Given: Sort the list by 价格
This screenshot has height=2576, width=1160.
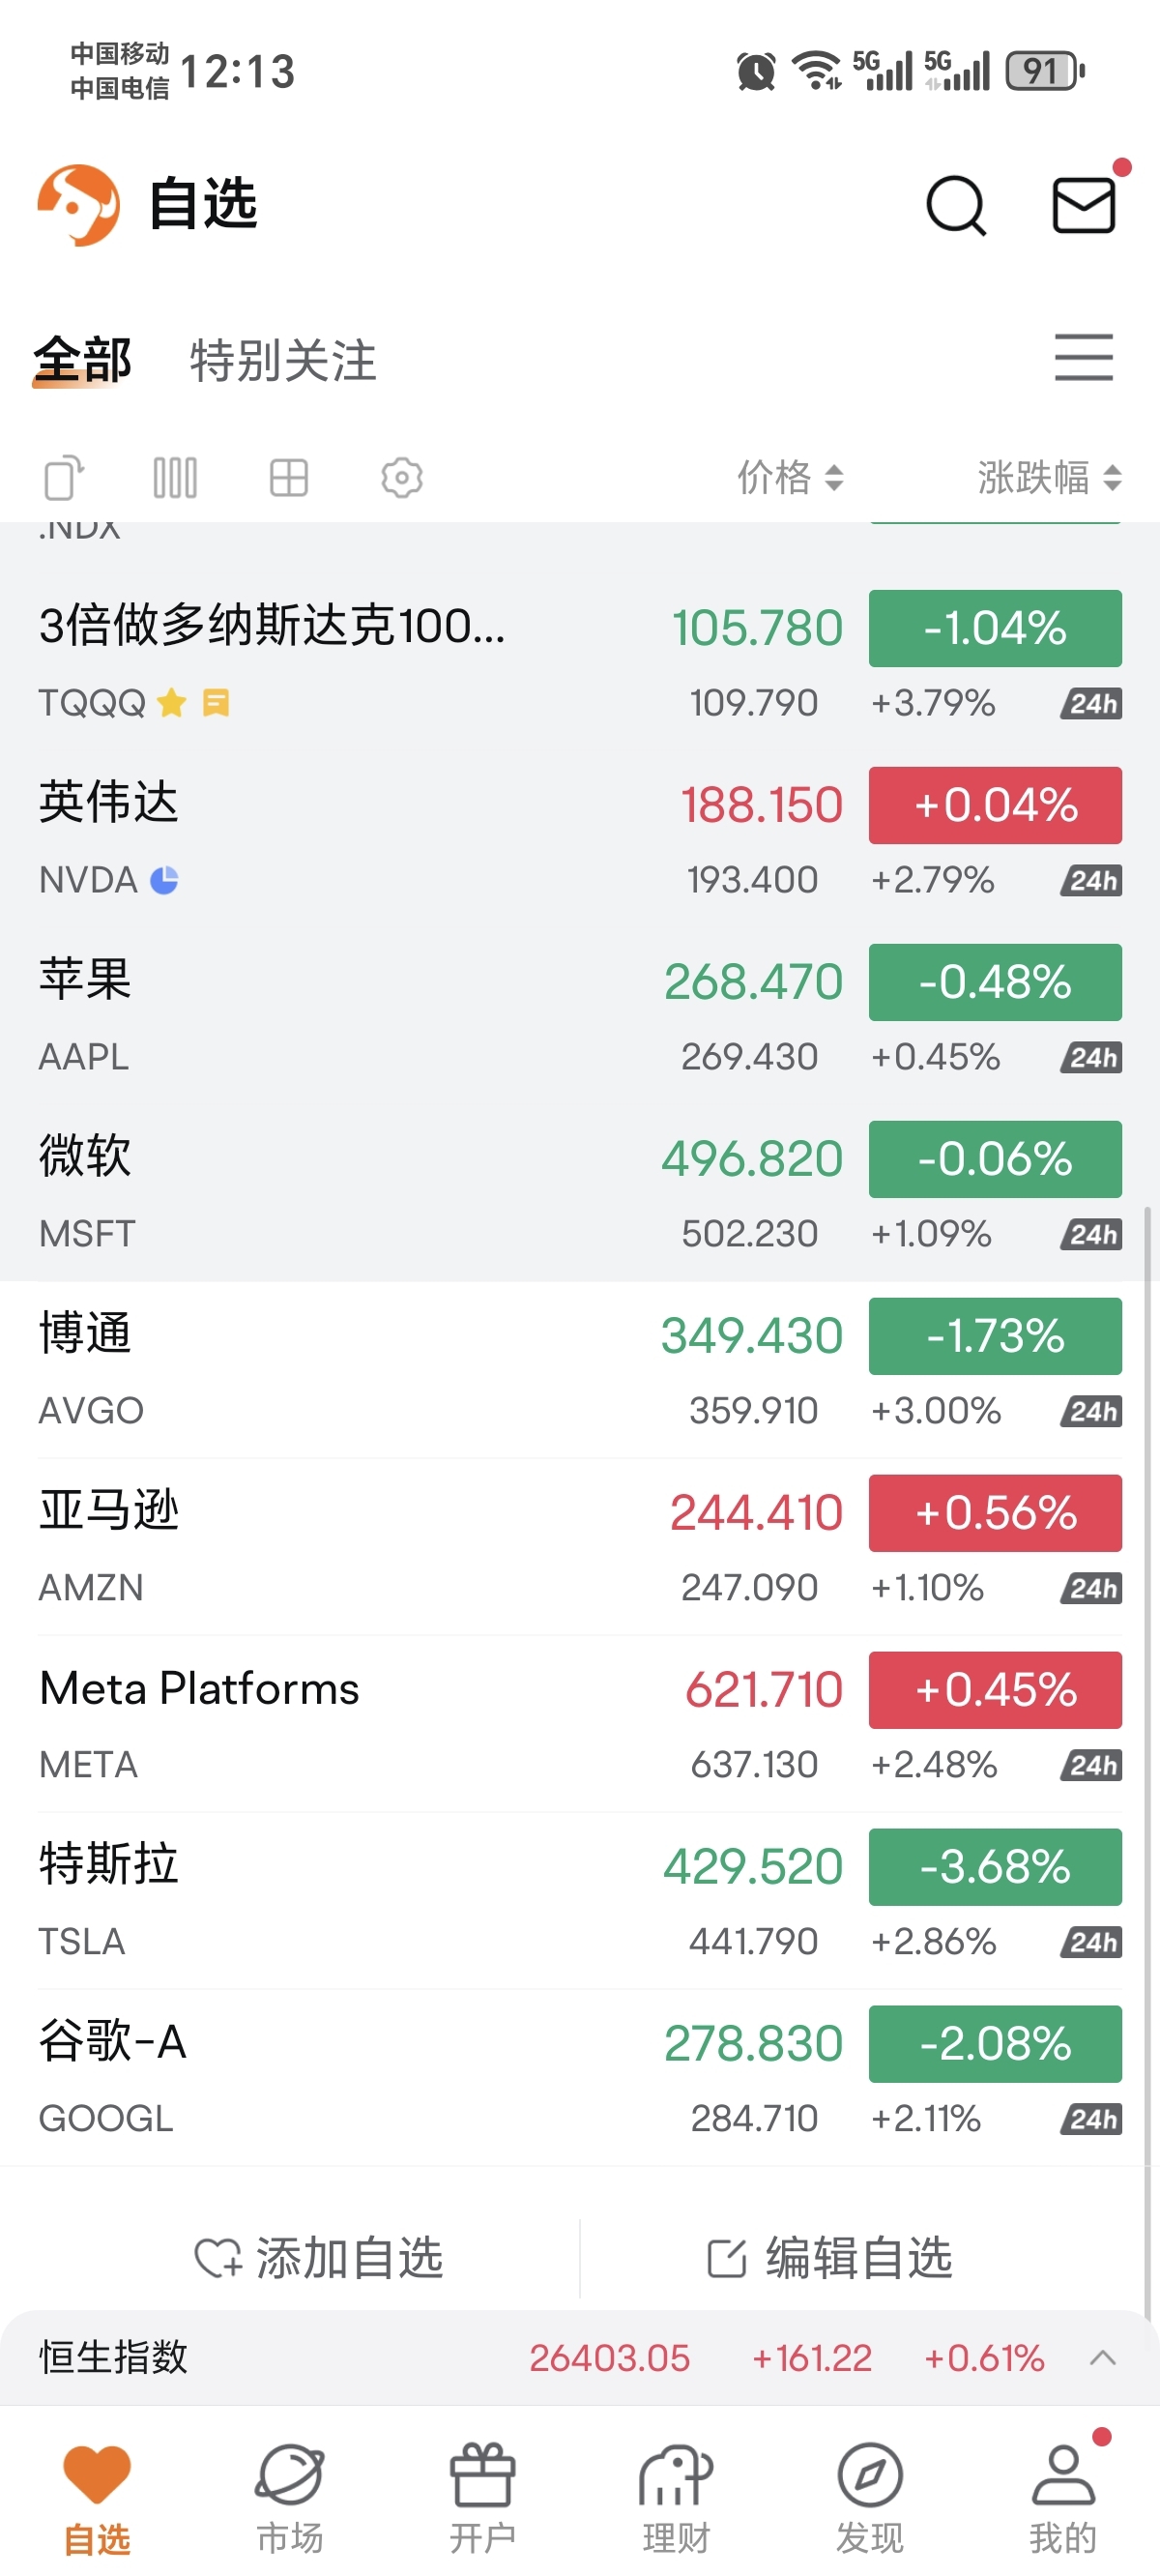Looking at the screenshot, I should [x=790, y=478].
